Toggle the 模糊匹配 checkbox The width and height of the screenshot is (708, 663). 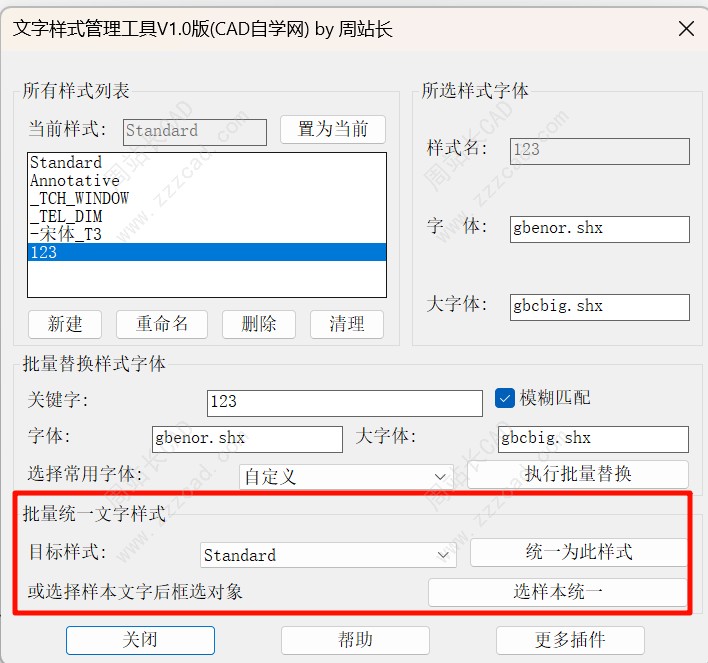click(x=505, y=398)
